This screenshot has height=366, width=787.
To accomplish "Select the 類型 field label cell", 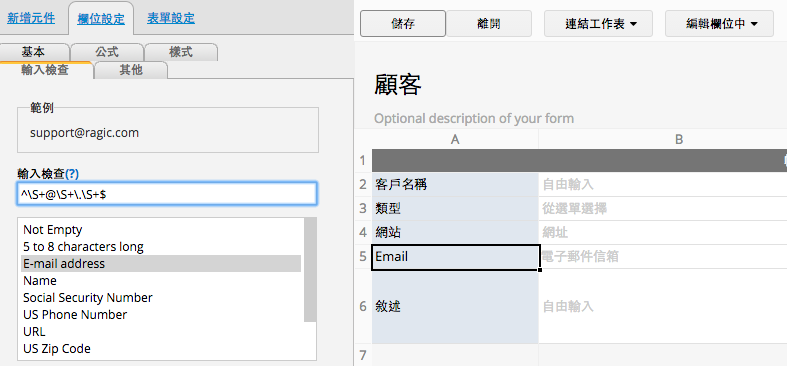I will tap(455, 208).
